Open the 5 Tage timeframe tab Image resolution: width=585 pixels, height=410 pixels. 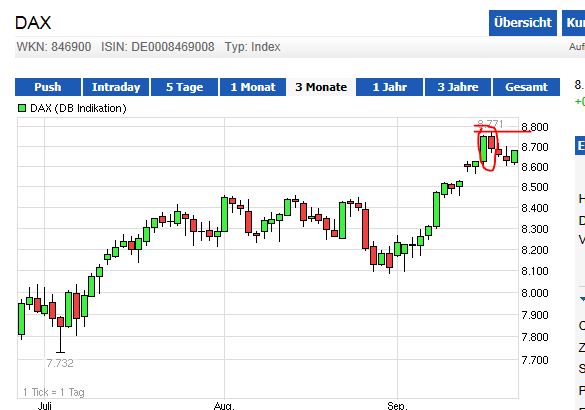(x=185, y=87)
